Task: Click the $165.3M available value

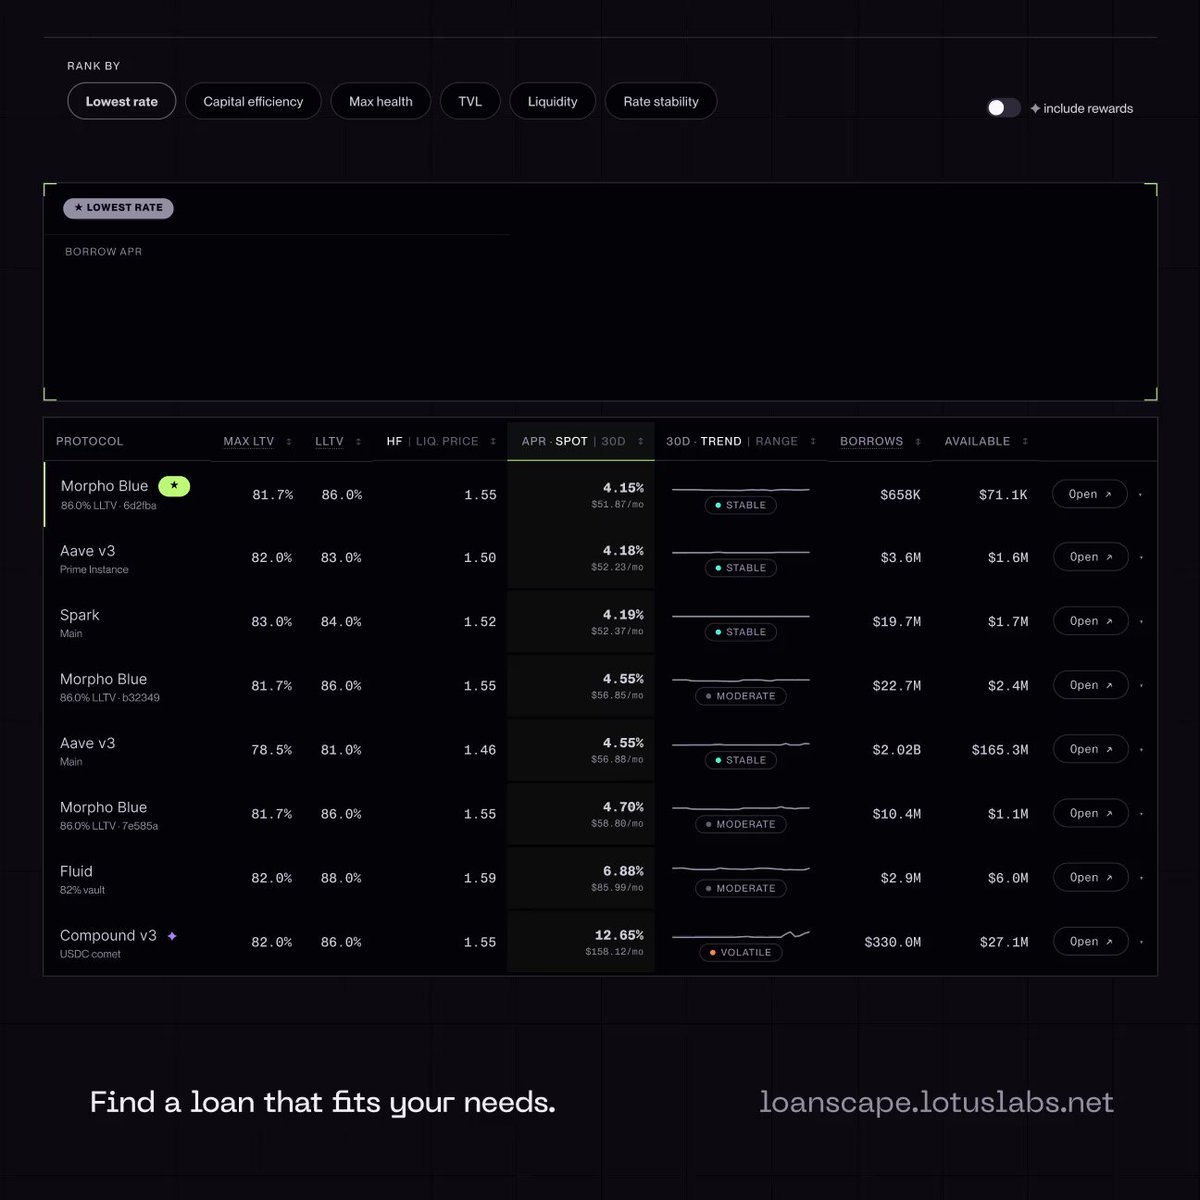Action: (x=1000, y=749)
